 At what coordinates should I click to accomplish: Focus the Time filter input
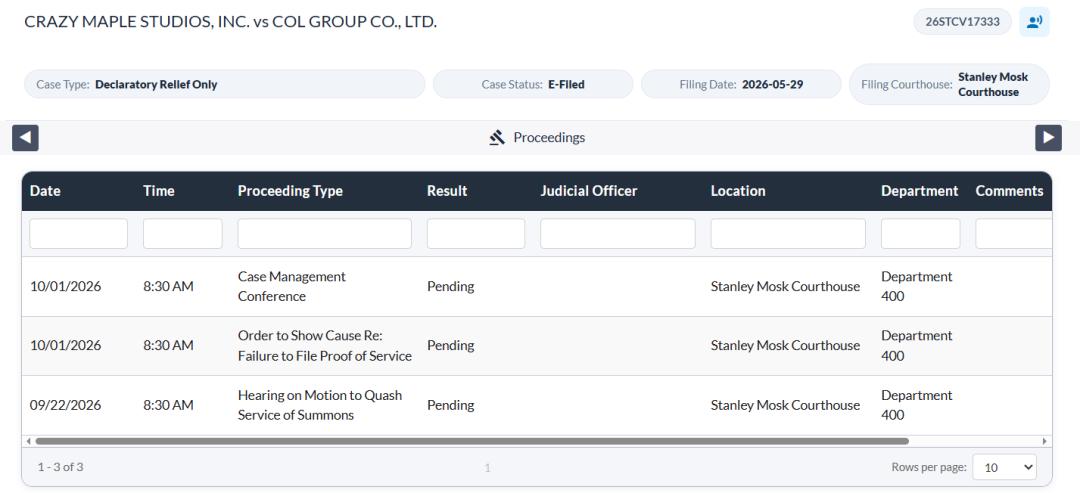tap(183, 233)
